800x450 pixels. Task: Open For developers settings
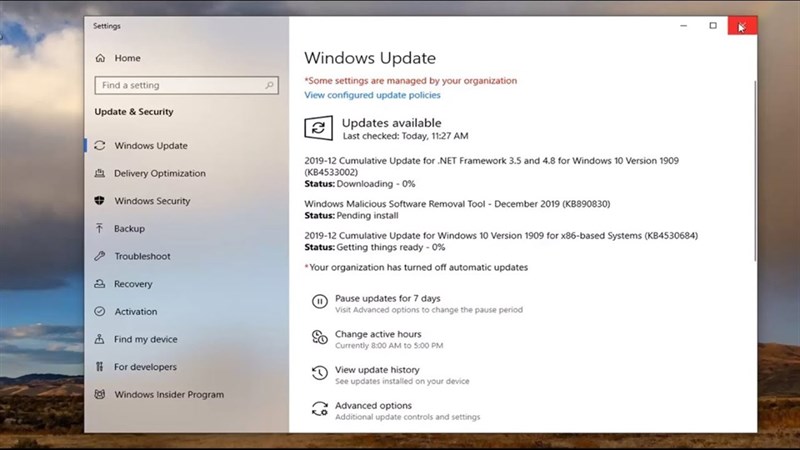coord(145,366)
